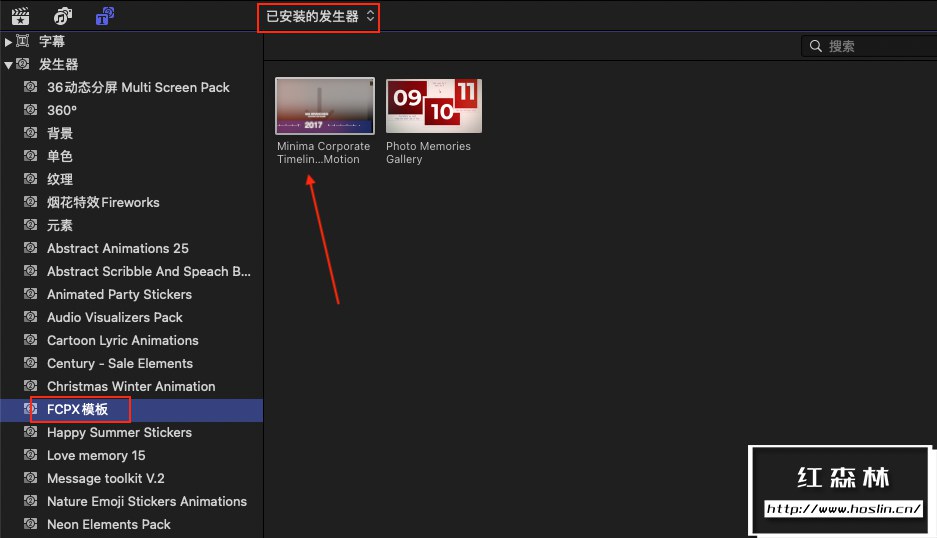Viewport: 937px width, 538px height.
Task: Select Photo Memories Gallery generator thumbnail
Action: click(x=434, y=106)
